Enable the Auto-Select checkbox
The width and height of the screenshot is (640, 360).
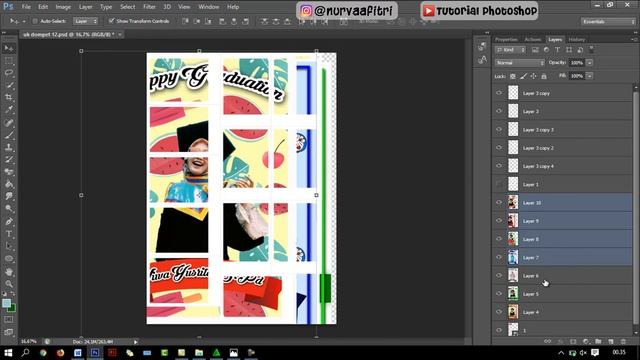pos(35,21)
